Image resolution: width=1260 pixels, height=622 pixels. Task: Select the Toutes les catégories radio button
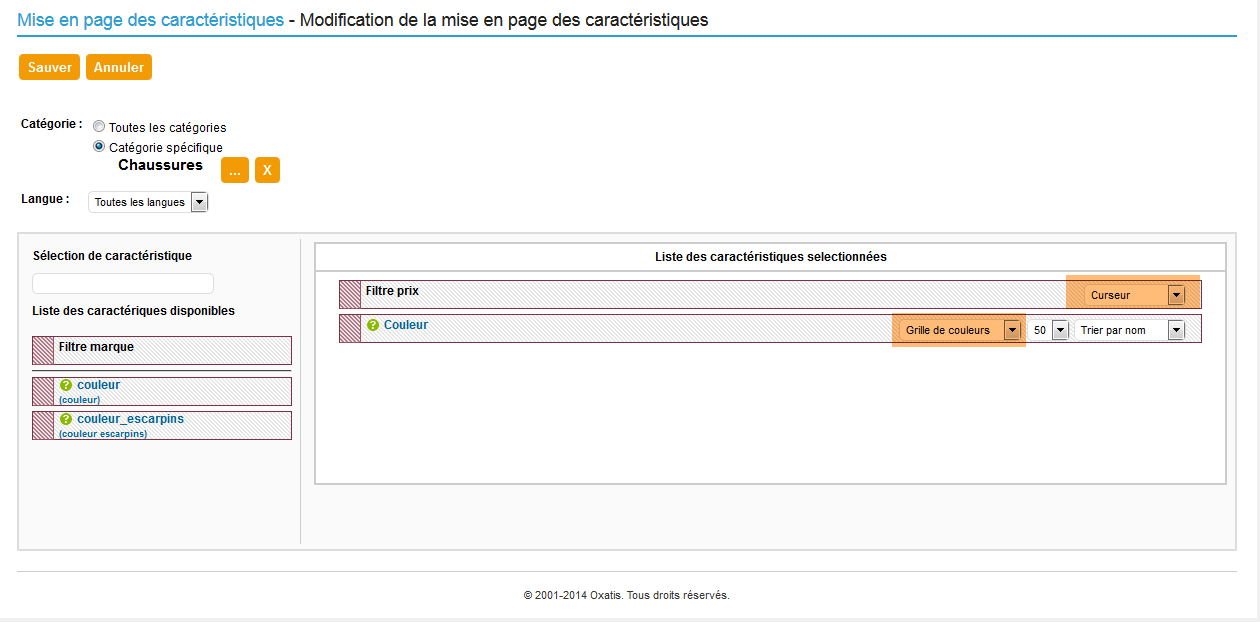98,127
